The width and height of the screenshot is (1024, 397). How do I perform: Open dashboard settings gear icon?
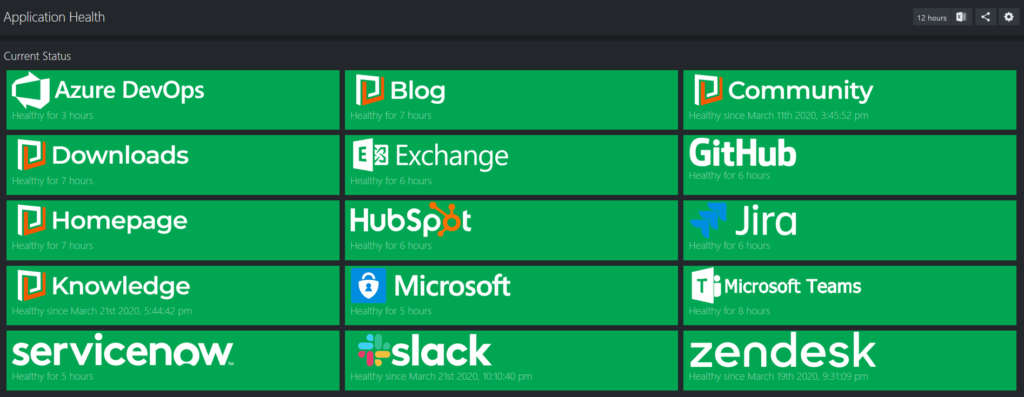[1008, 18]
